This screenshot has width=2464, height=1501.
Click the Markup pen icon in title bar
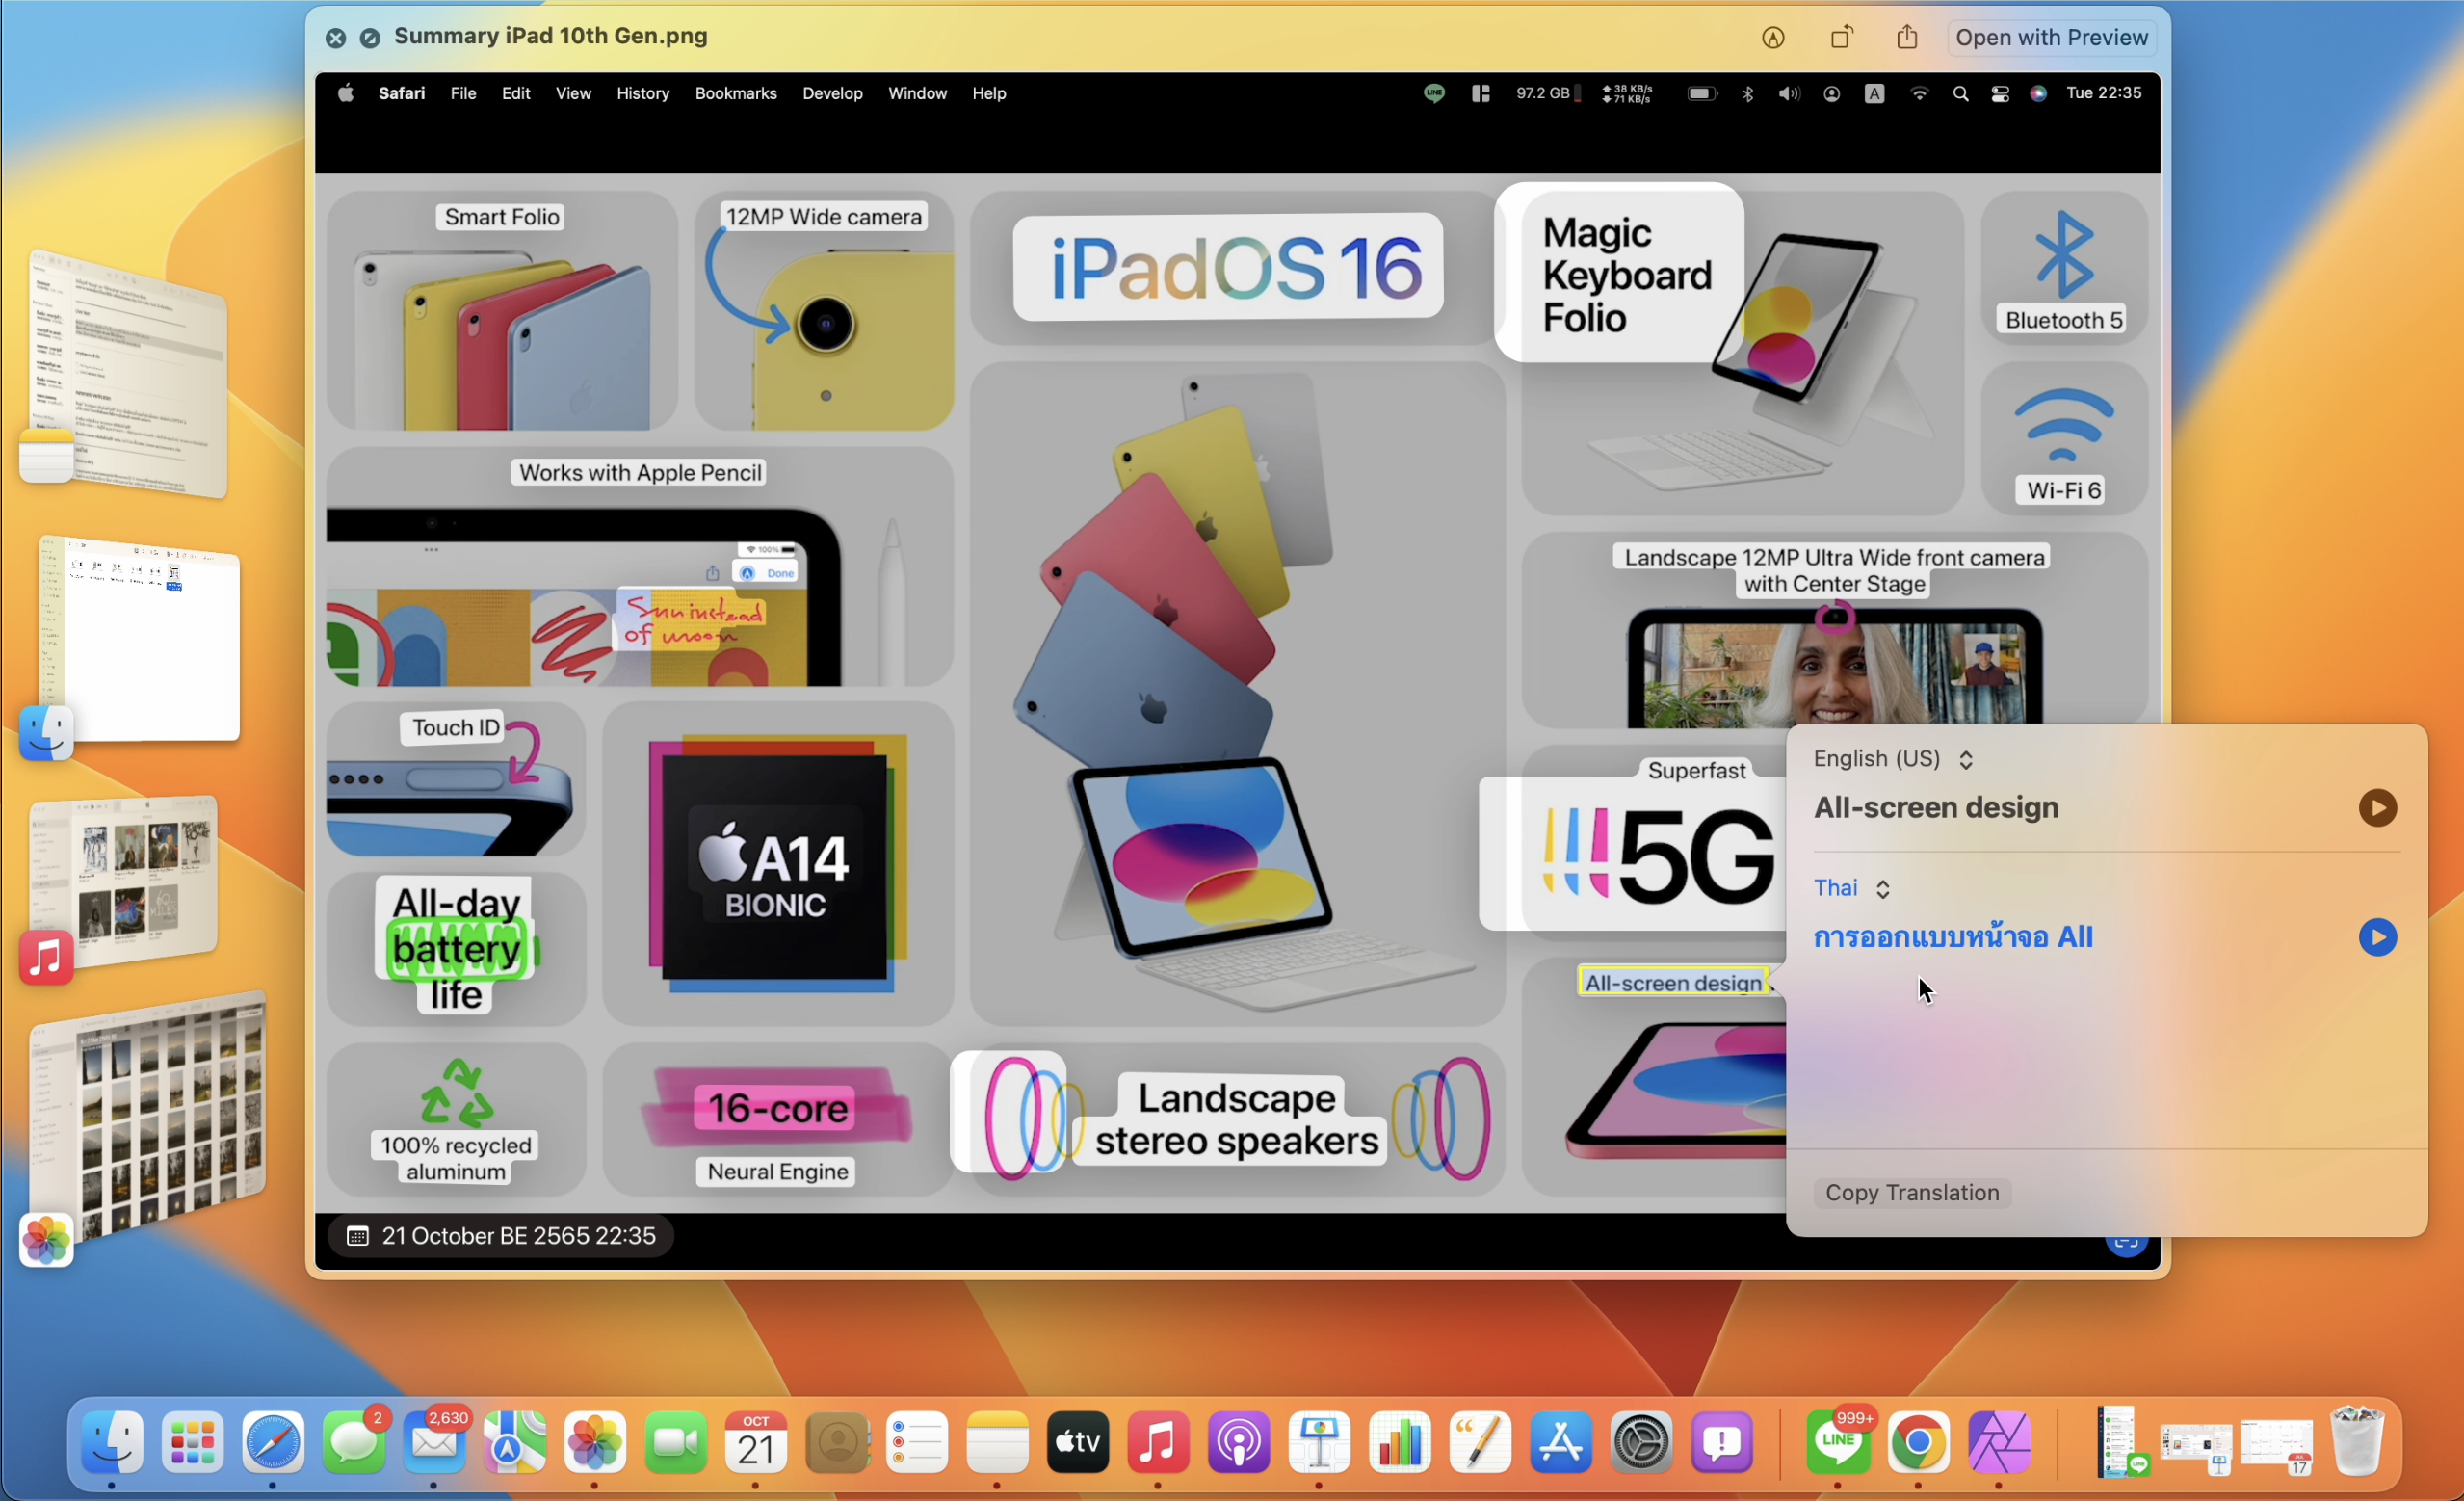click(x=1772, y=38)
